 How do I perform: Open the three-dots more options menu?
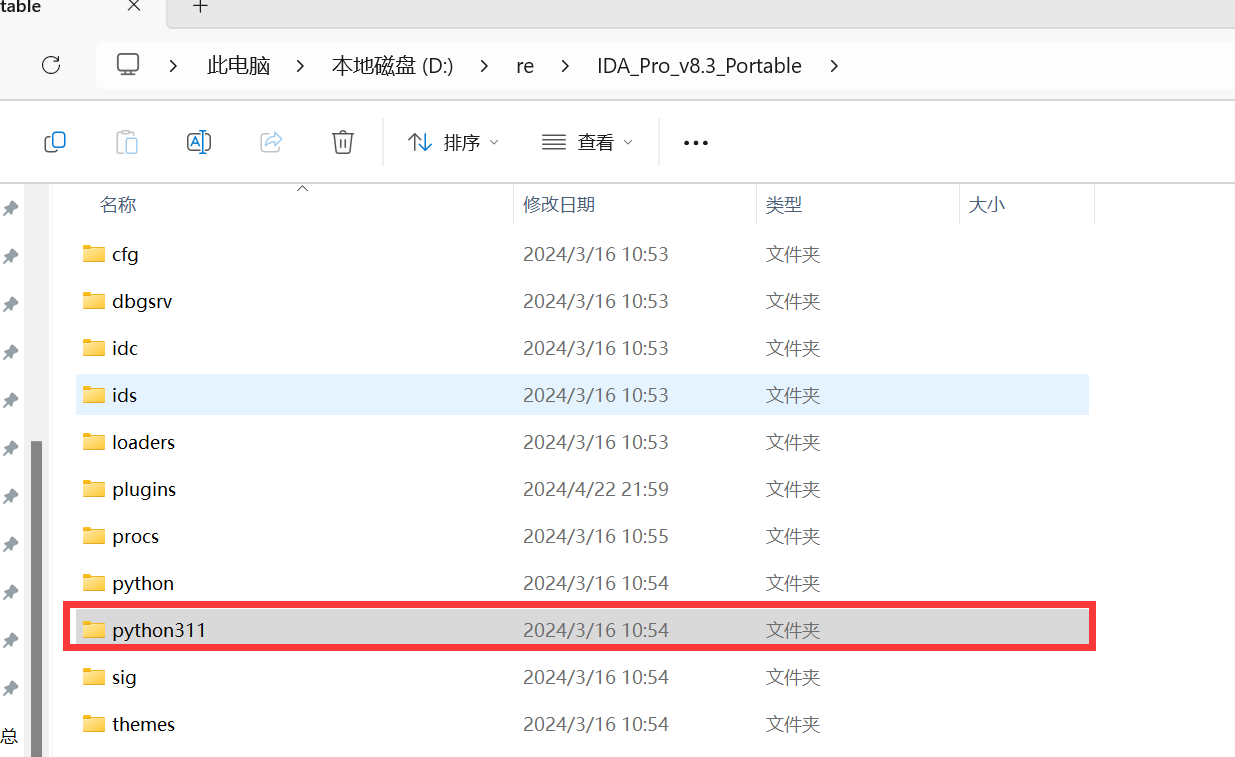click(x=696, y=143)
